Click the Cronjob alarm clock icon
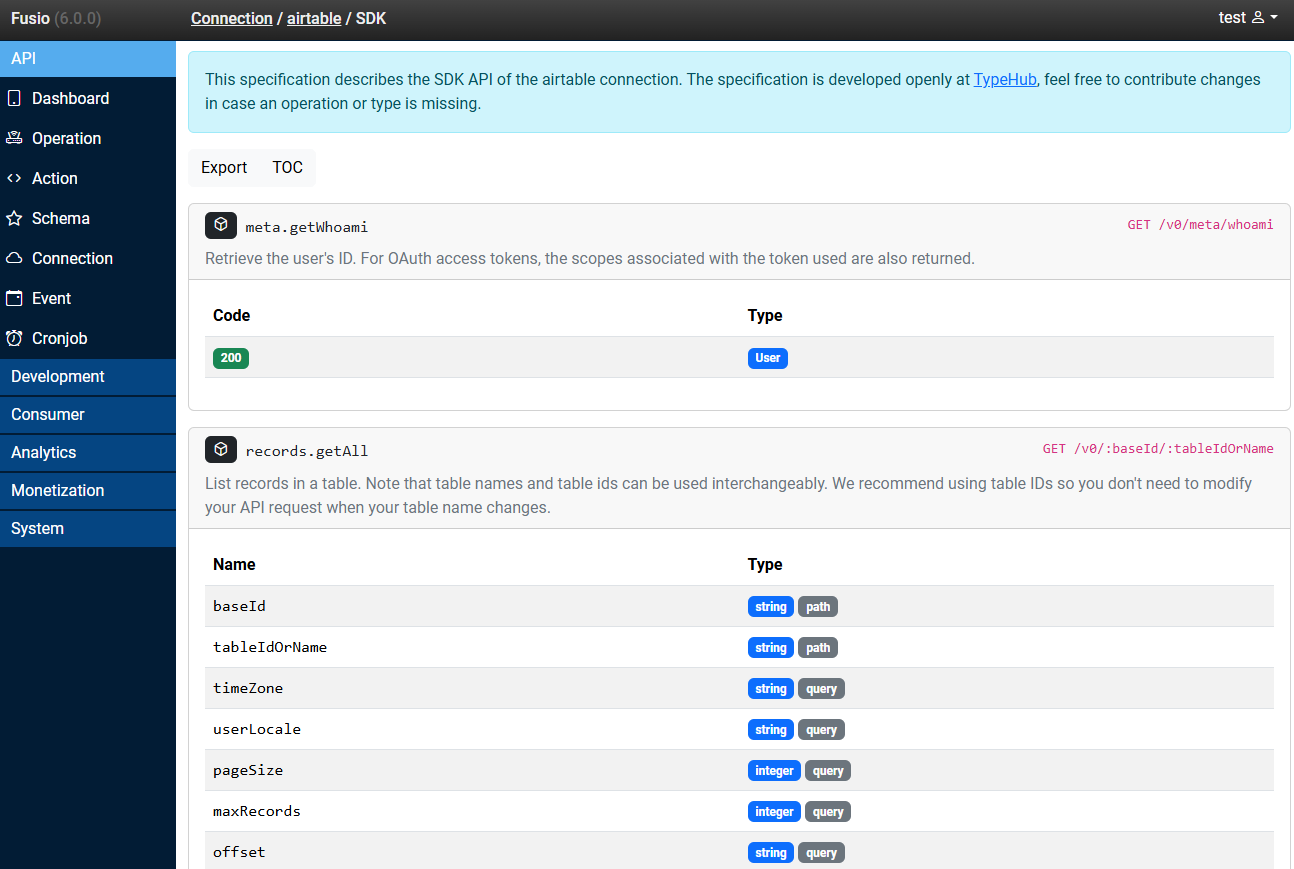 (14, 338)
